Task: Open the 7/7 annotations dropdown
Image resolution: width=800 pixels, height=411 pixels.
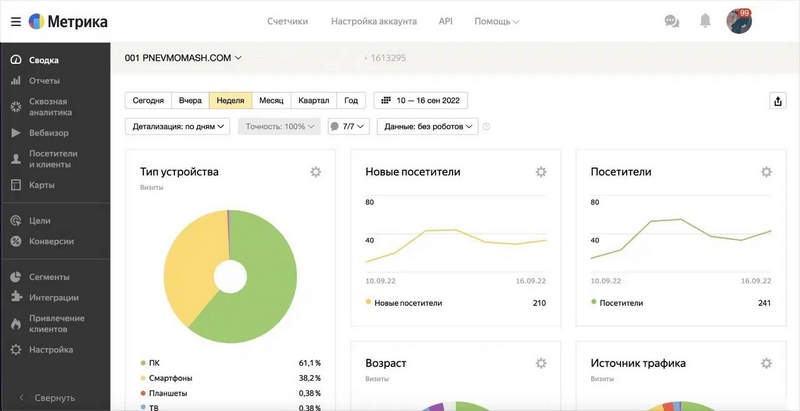Action: click(348, 126)
